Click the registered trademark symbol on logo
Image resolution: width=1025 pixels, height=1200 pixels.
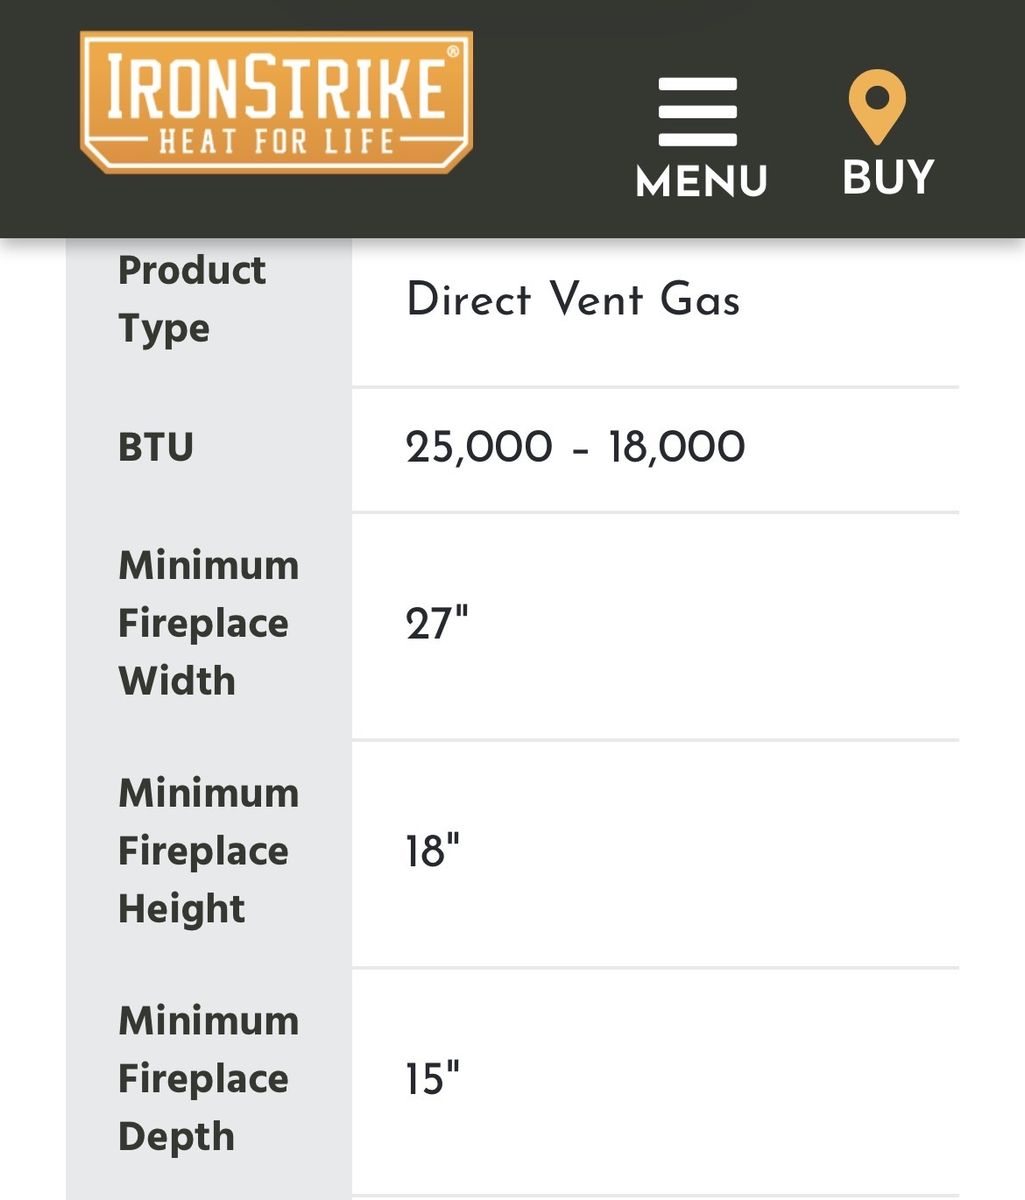point(453,50)
